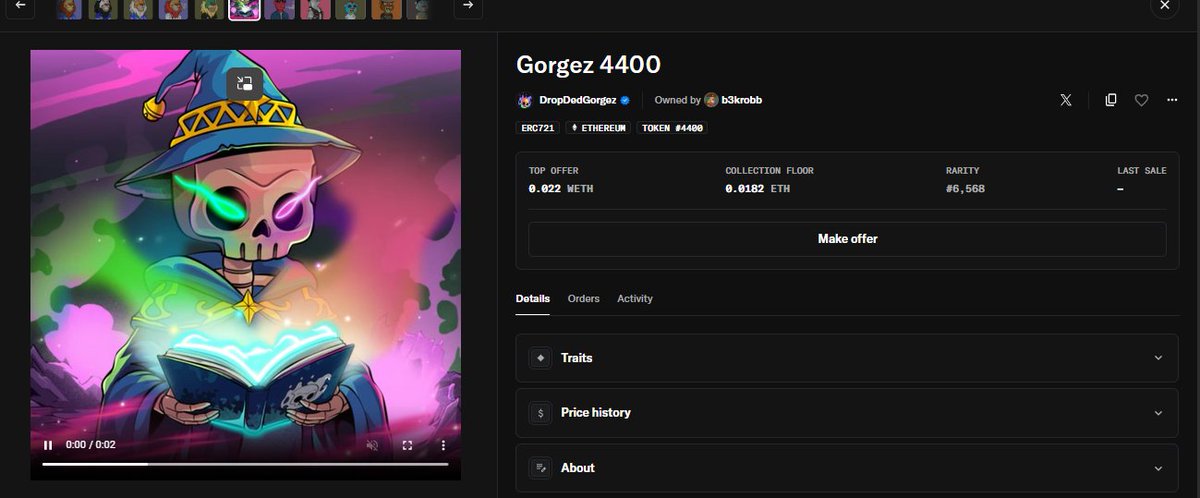
Task: Expand the About section chevron
Action: 1158,468
